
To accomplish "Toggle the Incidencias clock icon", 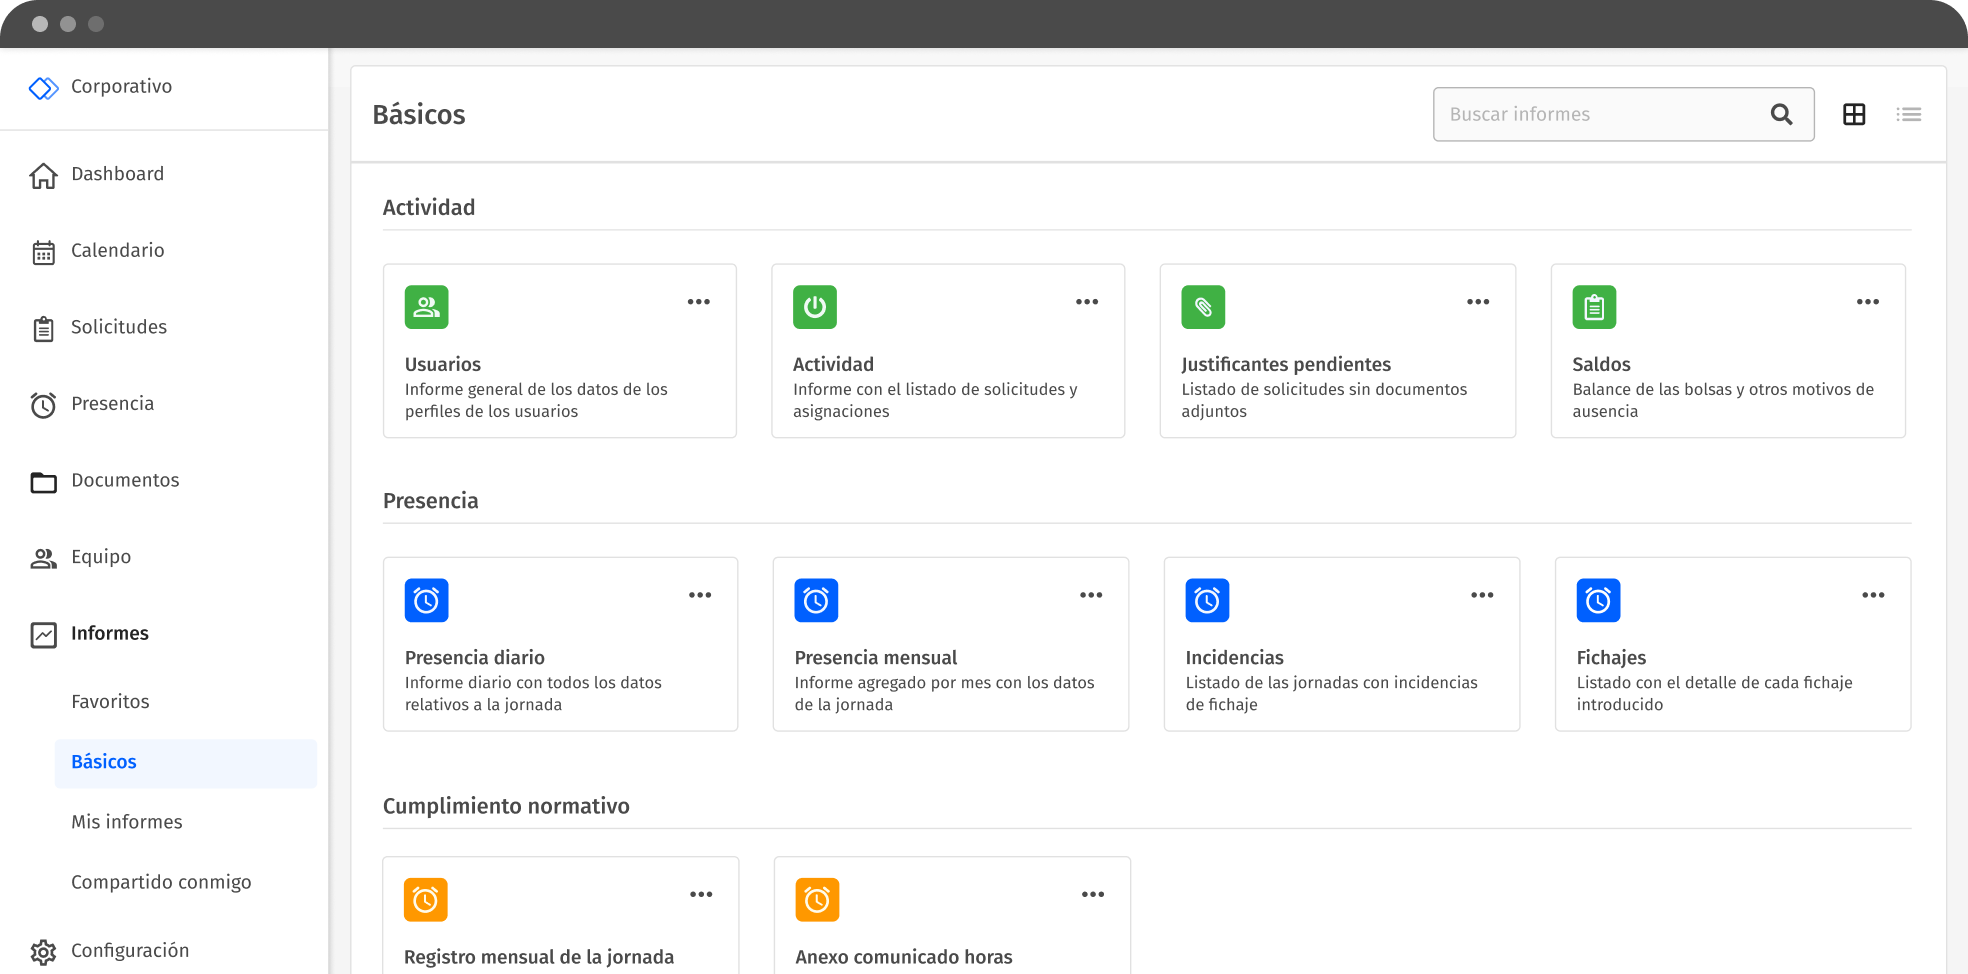I will 1208,600.
